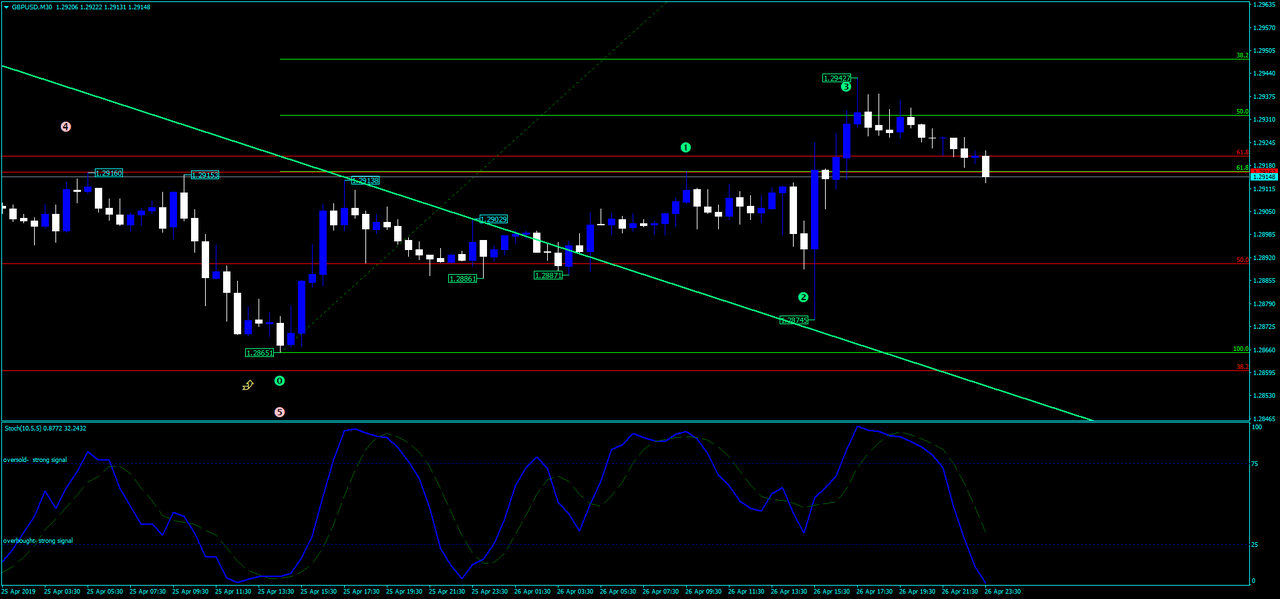
Task: Expand the 1.29427 swing high label
Action: point(836,77)
